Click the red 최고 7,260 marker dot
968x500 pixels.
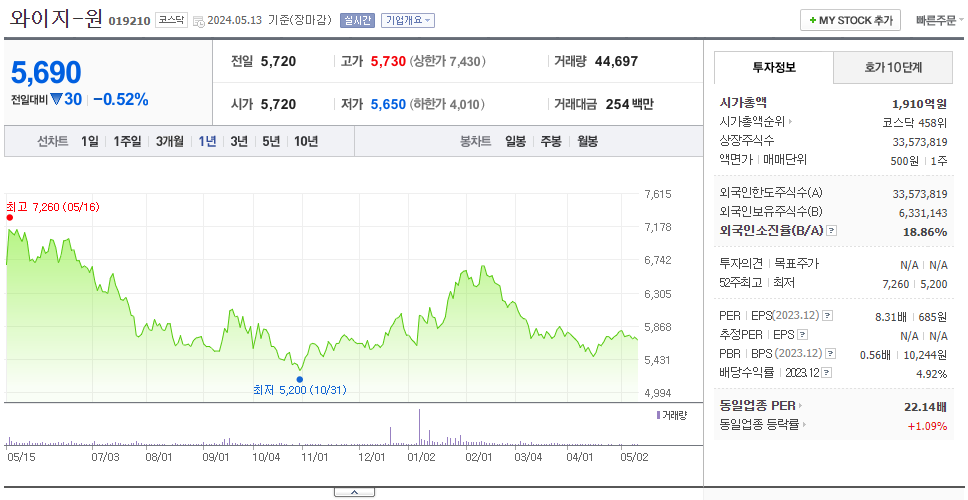pyautogui.click(x=9, y=217)
